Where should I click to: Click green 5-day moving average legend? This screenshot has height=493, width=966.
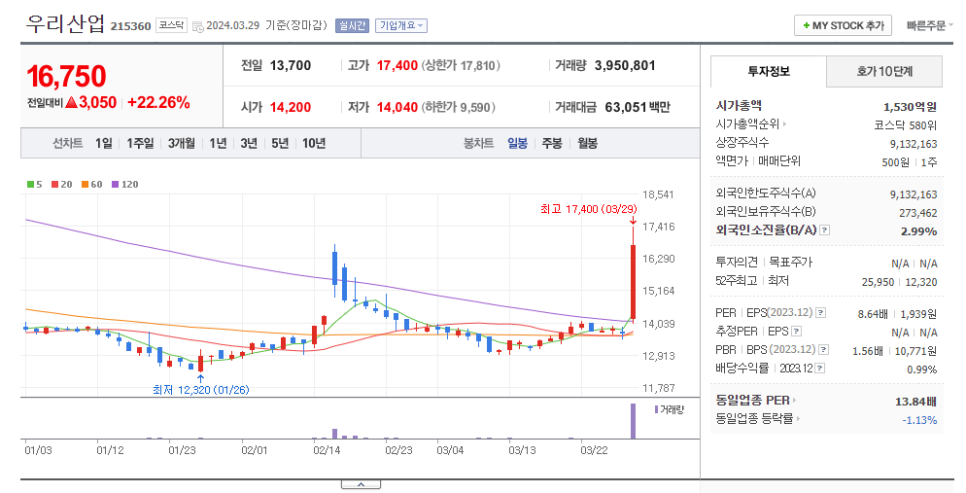click(34, 184)
